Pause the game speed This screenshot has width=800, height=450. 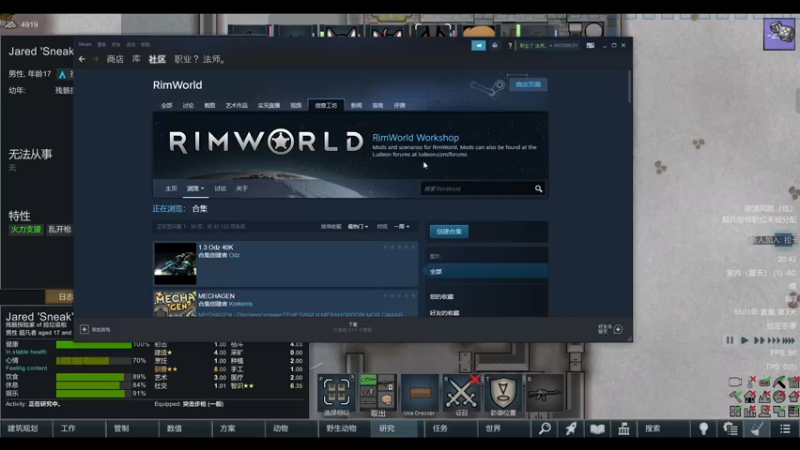730,340
